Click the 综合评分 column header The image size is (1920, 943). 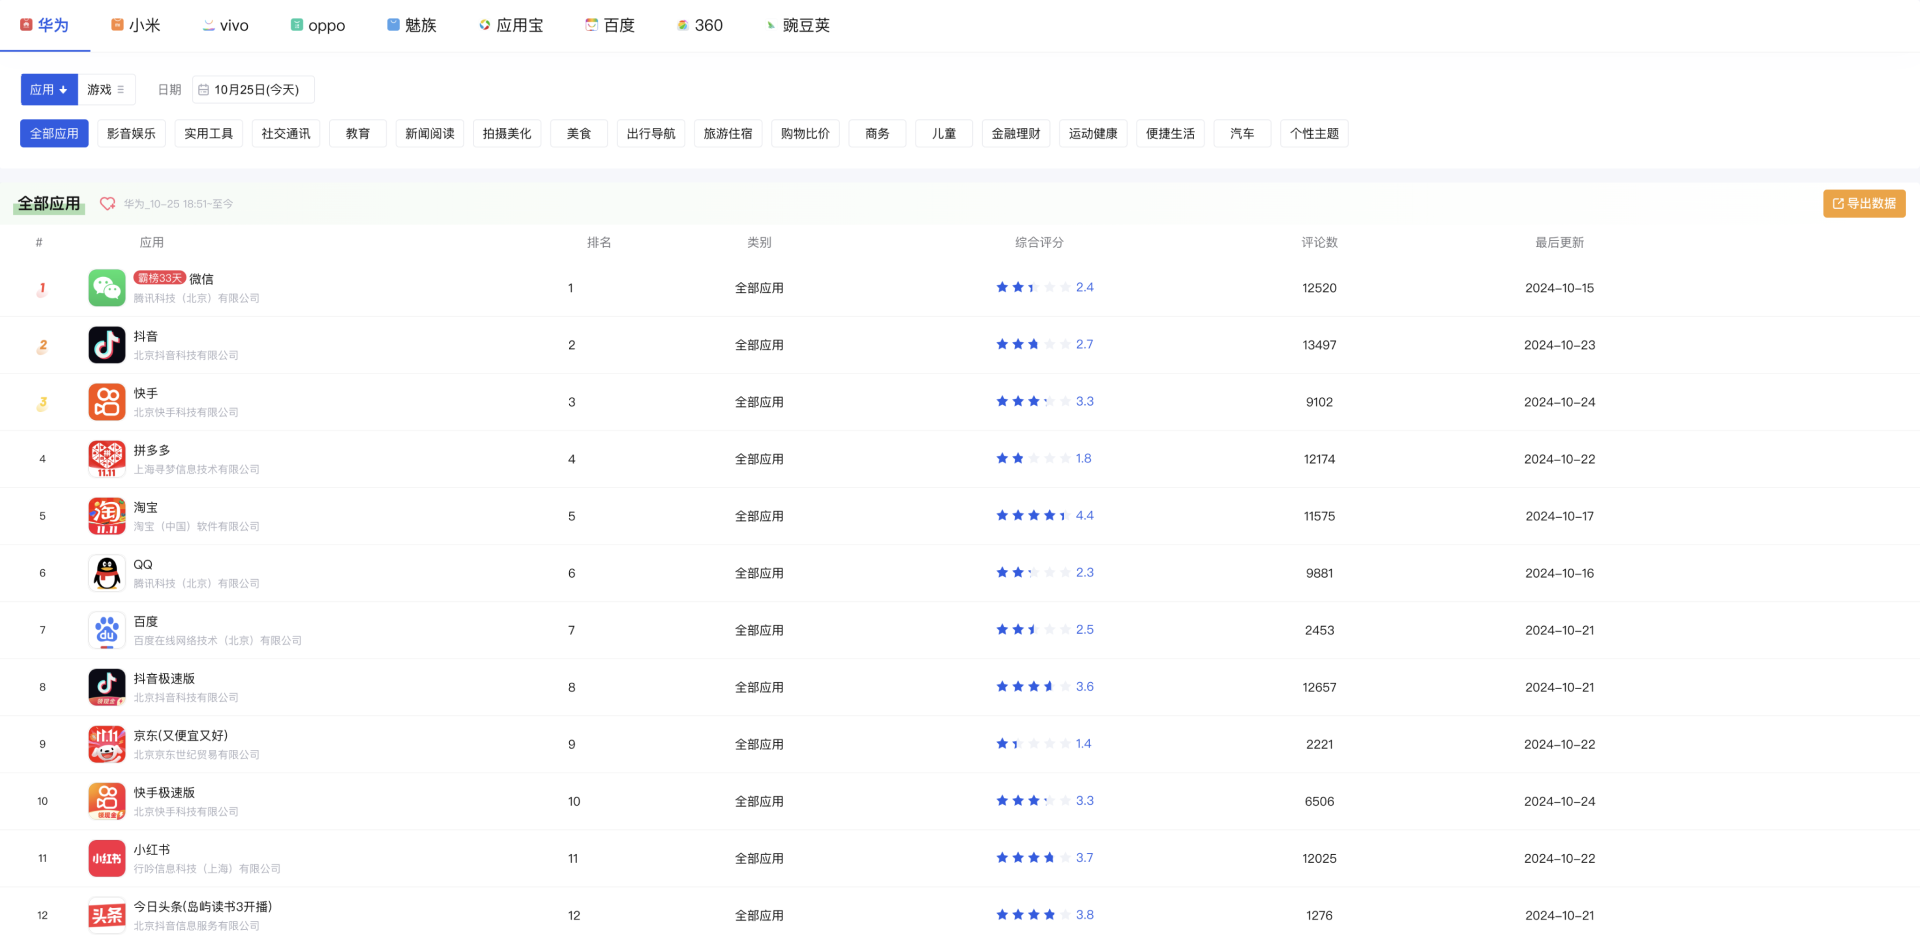(x=1039, y=242)
